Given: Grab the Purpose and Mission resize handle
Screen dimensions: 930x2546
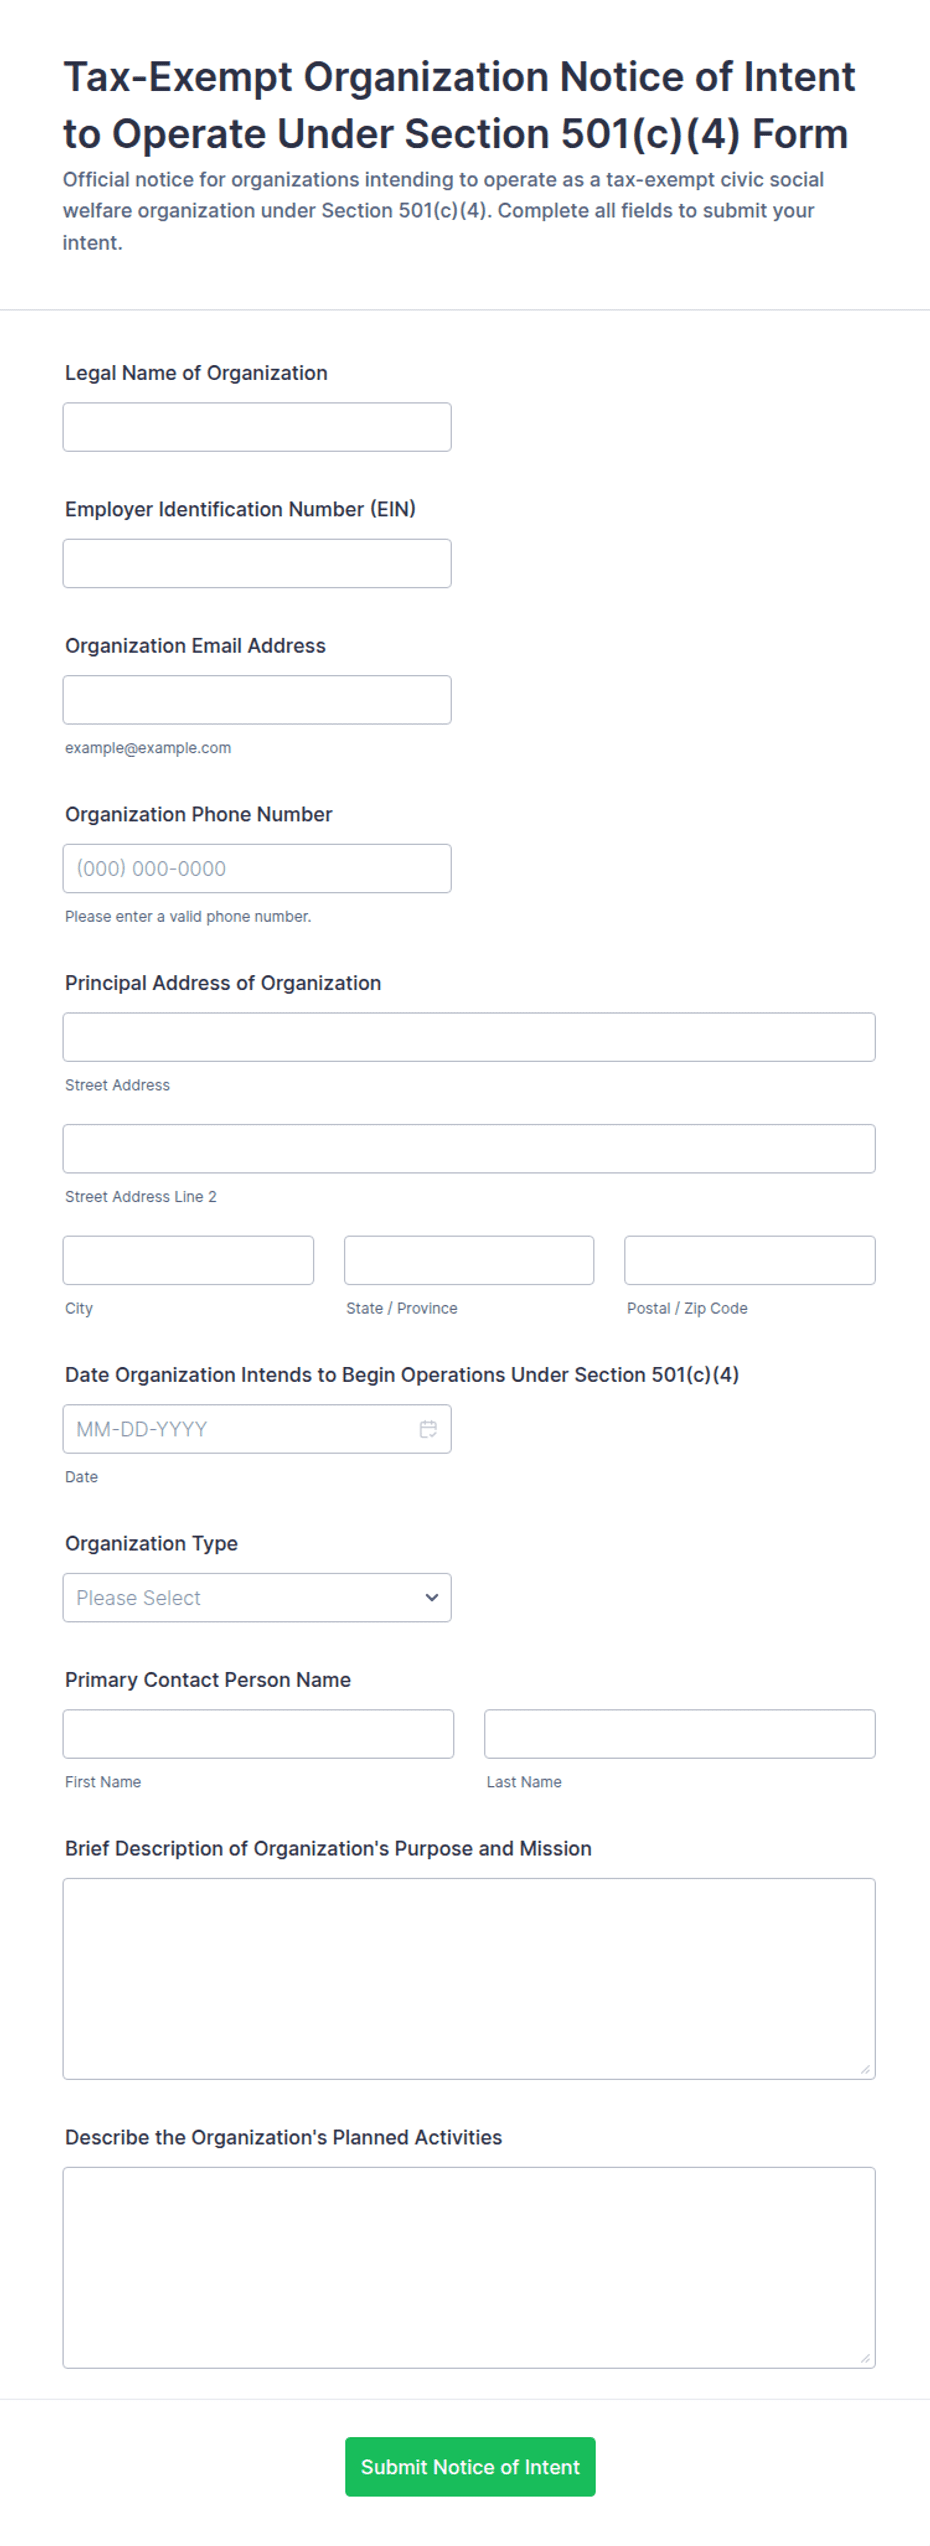Looking at the screenshot, I should pos(866,2070).
